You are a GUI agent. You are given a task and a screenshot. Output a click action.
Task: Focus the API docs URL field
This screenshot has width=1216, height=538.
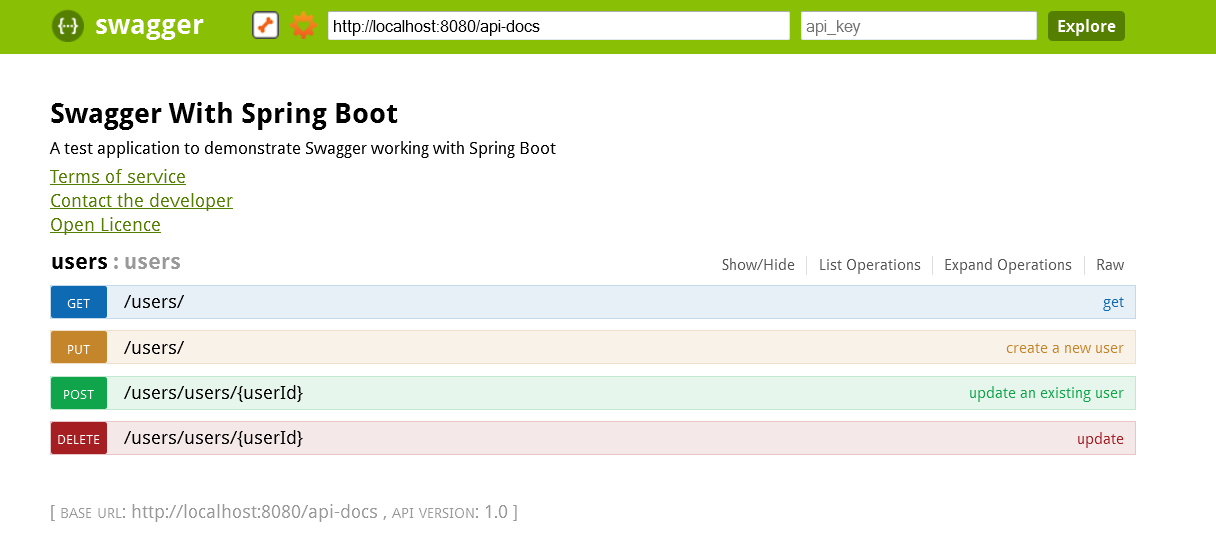click(x=559, y=26)
